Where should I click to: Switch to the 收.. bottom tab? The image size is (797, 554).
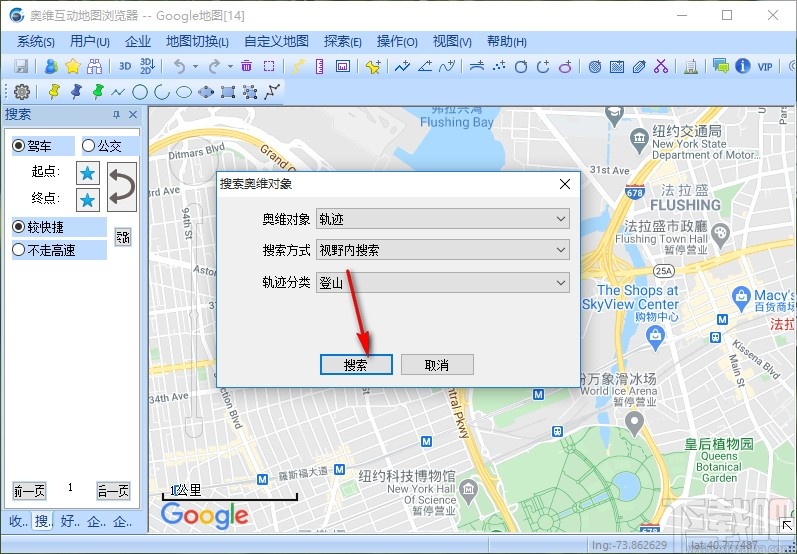[x=18, y=521]
